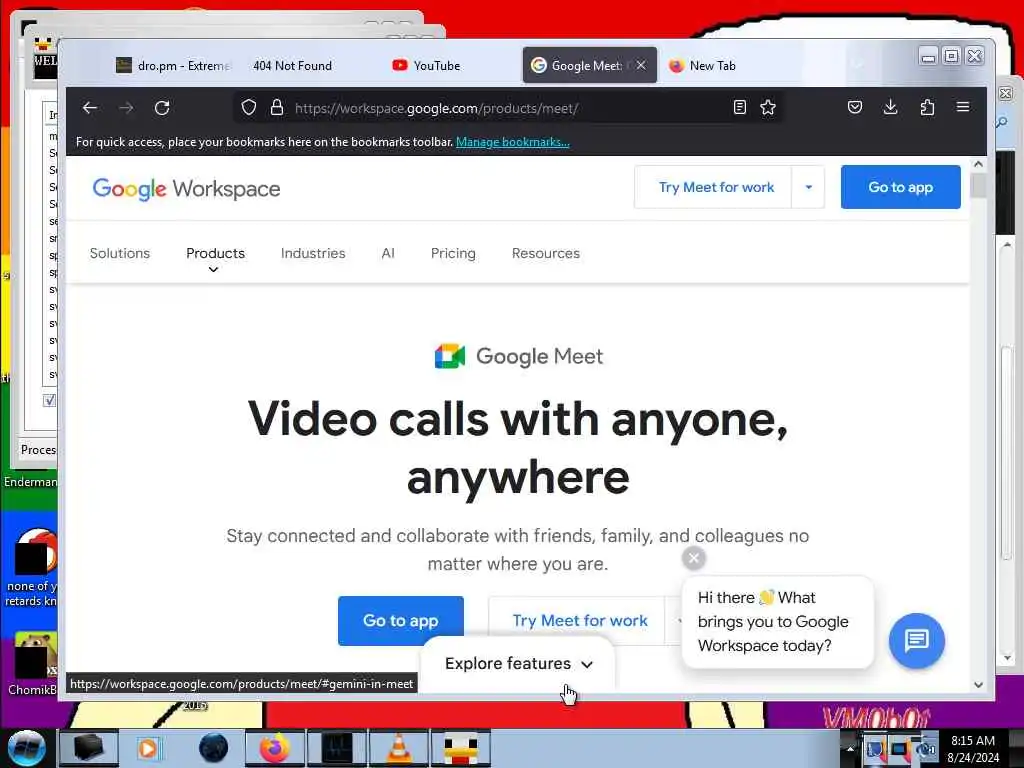Screen dimensions: 1024x768
Task: Open the Solutions nav menu
Action: [120, 253]
